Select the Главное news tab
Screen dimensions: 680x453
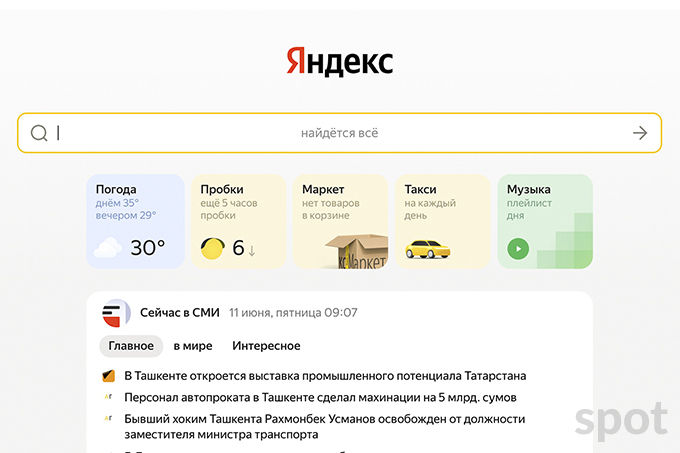click(131, 346)
